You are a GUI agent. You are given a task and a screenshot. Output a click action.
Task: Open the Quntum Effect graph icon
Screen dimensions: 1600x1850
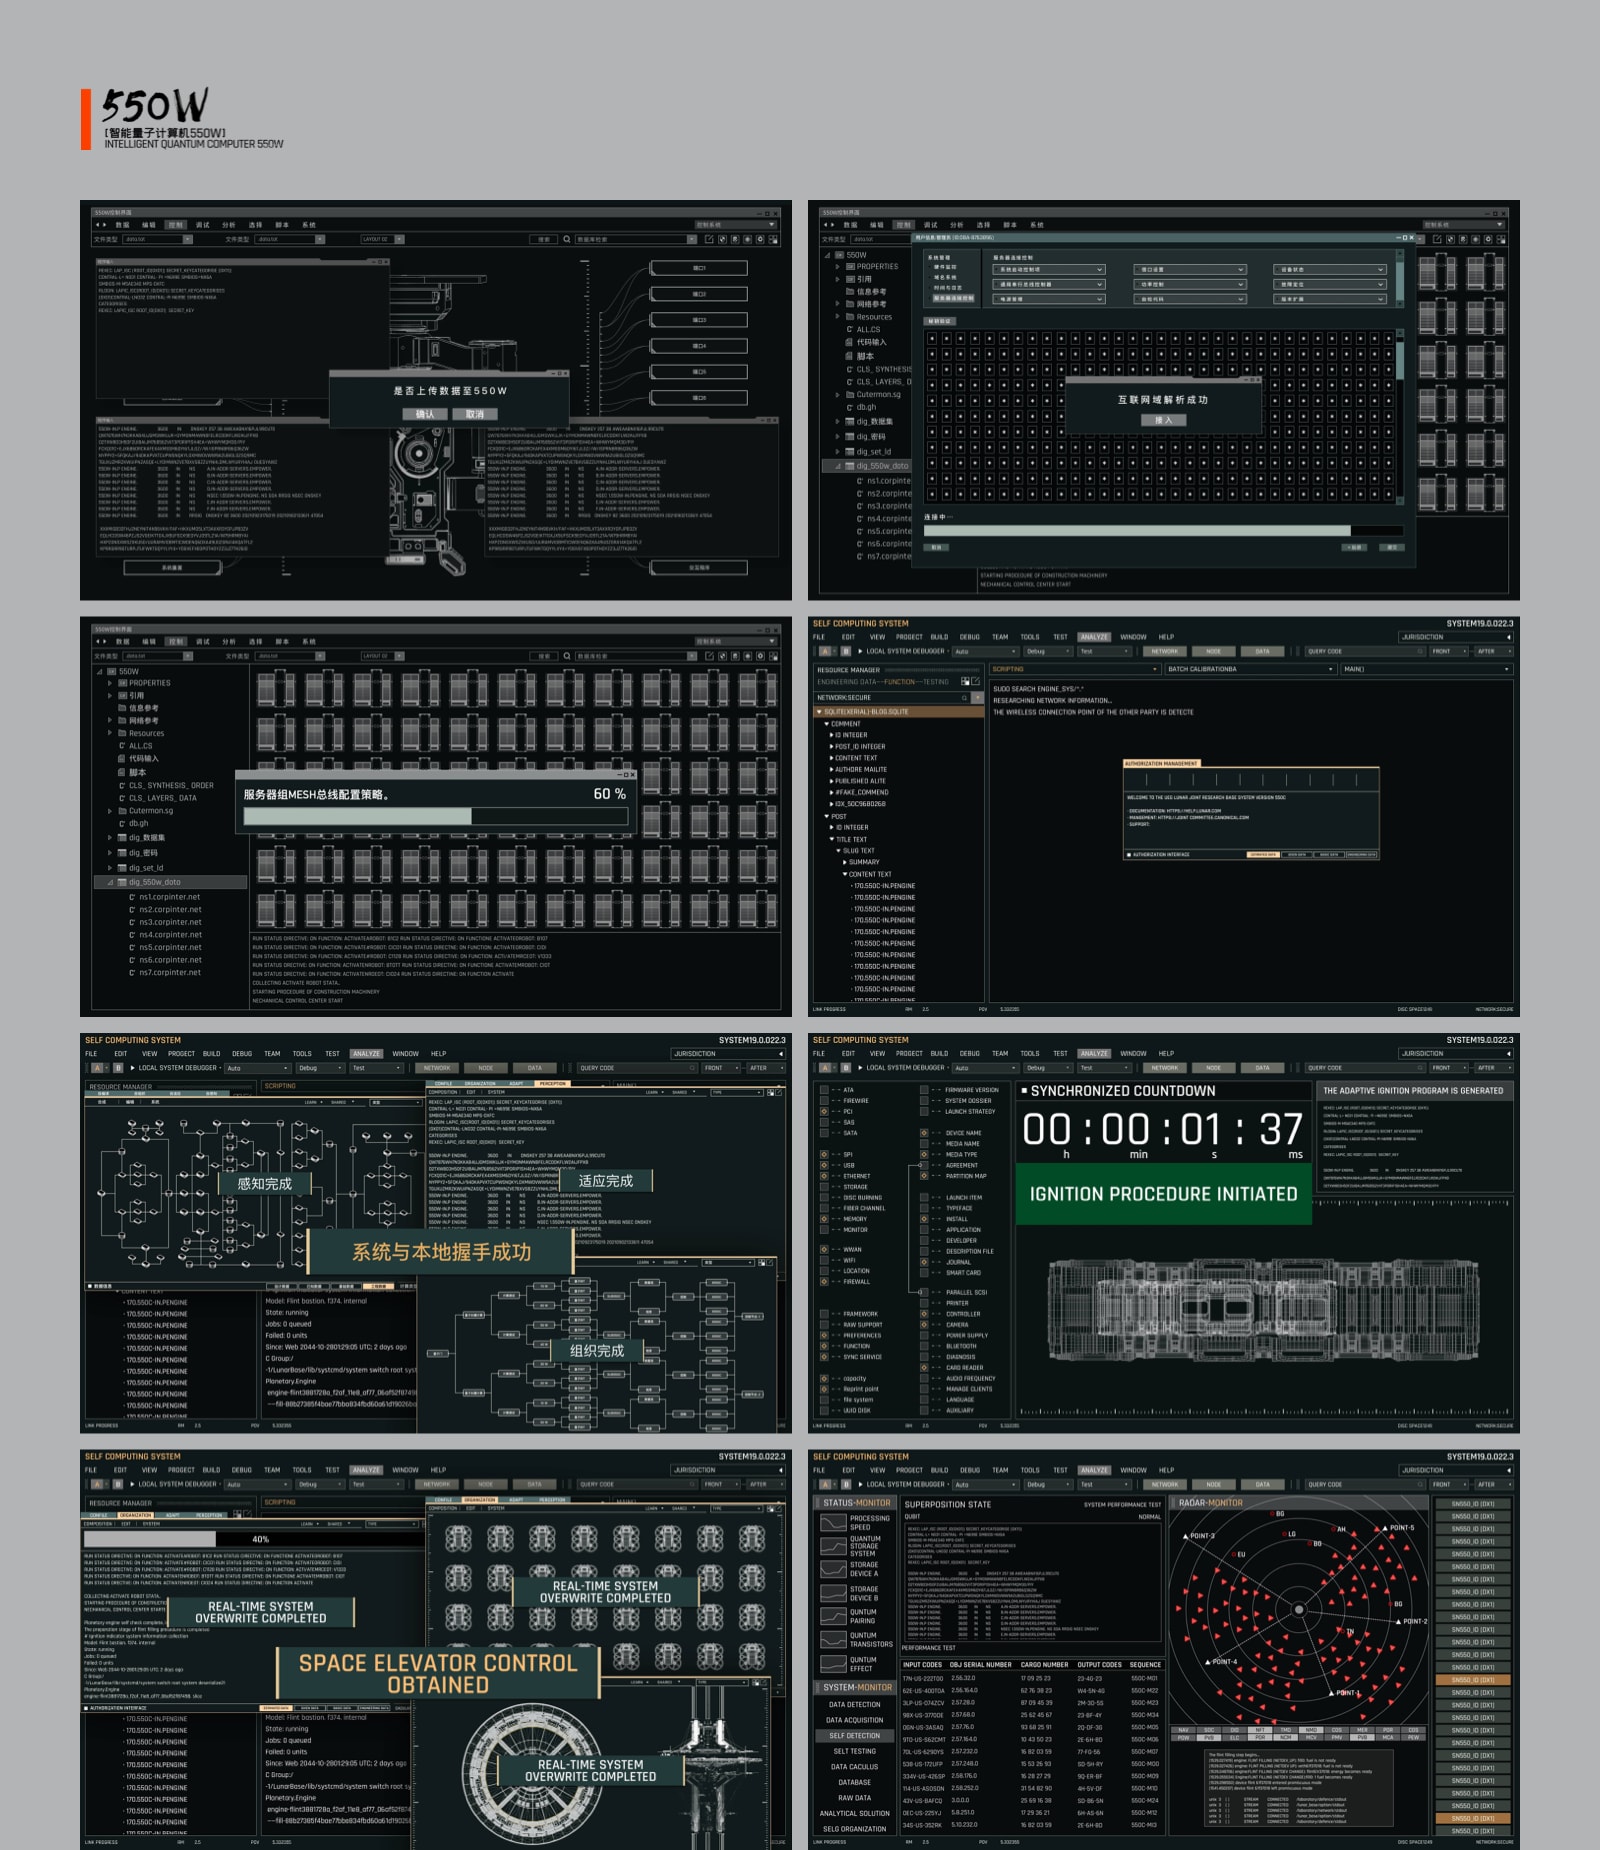click(832, 1663)
